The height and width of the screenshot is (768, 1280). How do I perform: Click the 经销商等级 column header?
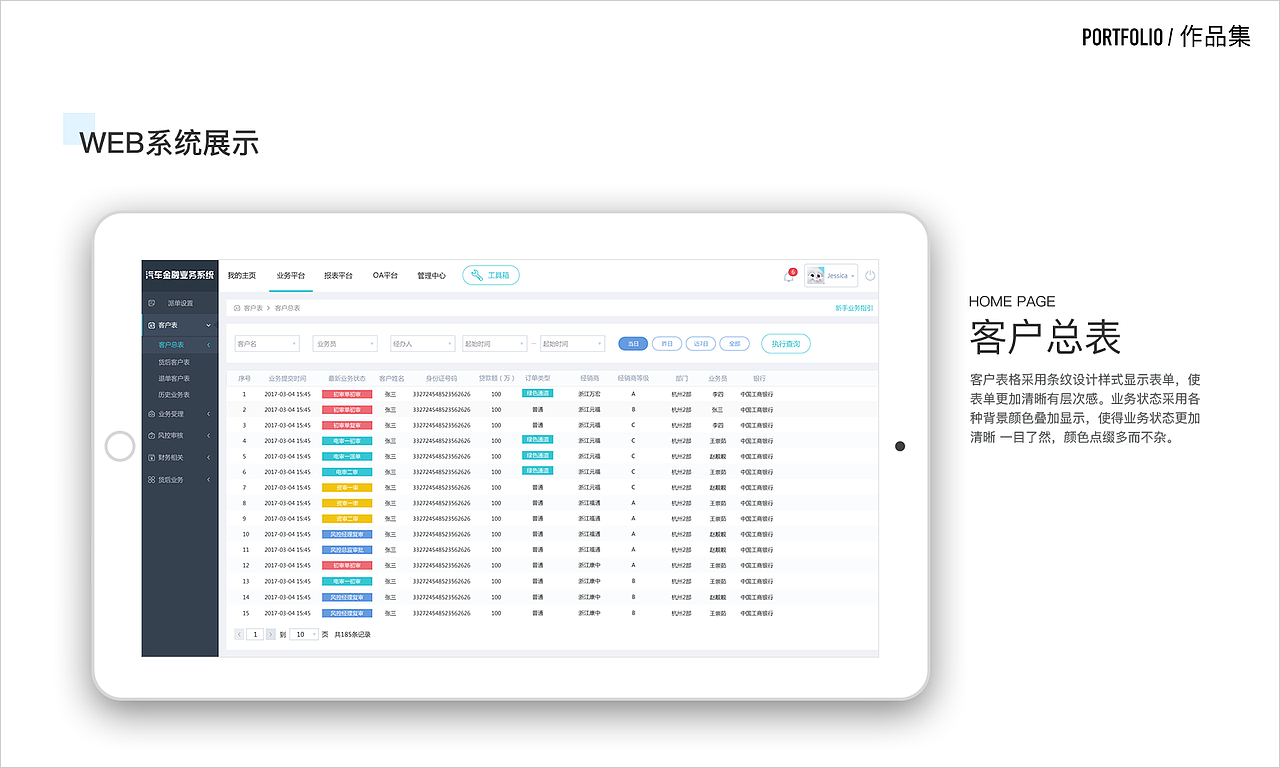coord(633,378)
